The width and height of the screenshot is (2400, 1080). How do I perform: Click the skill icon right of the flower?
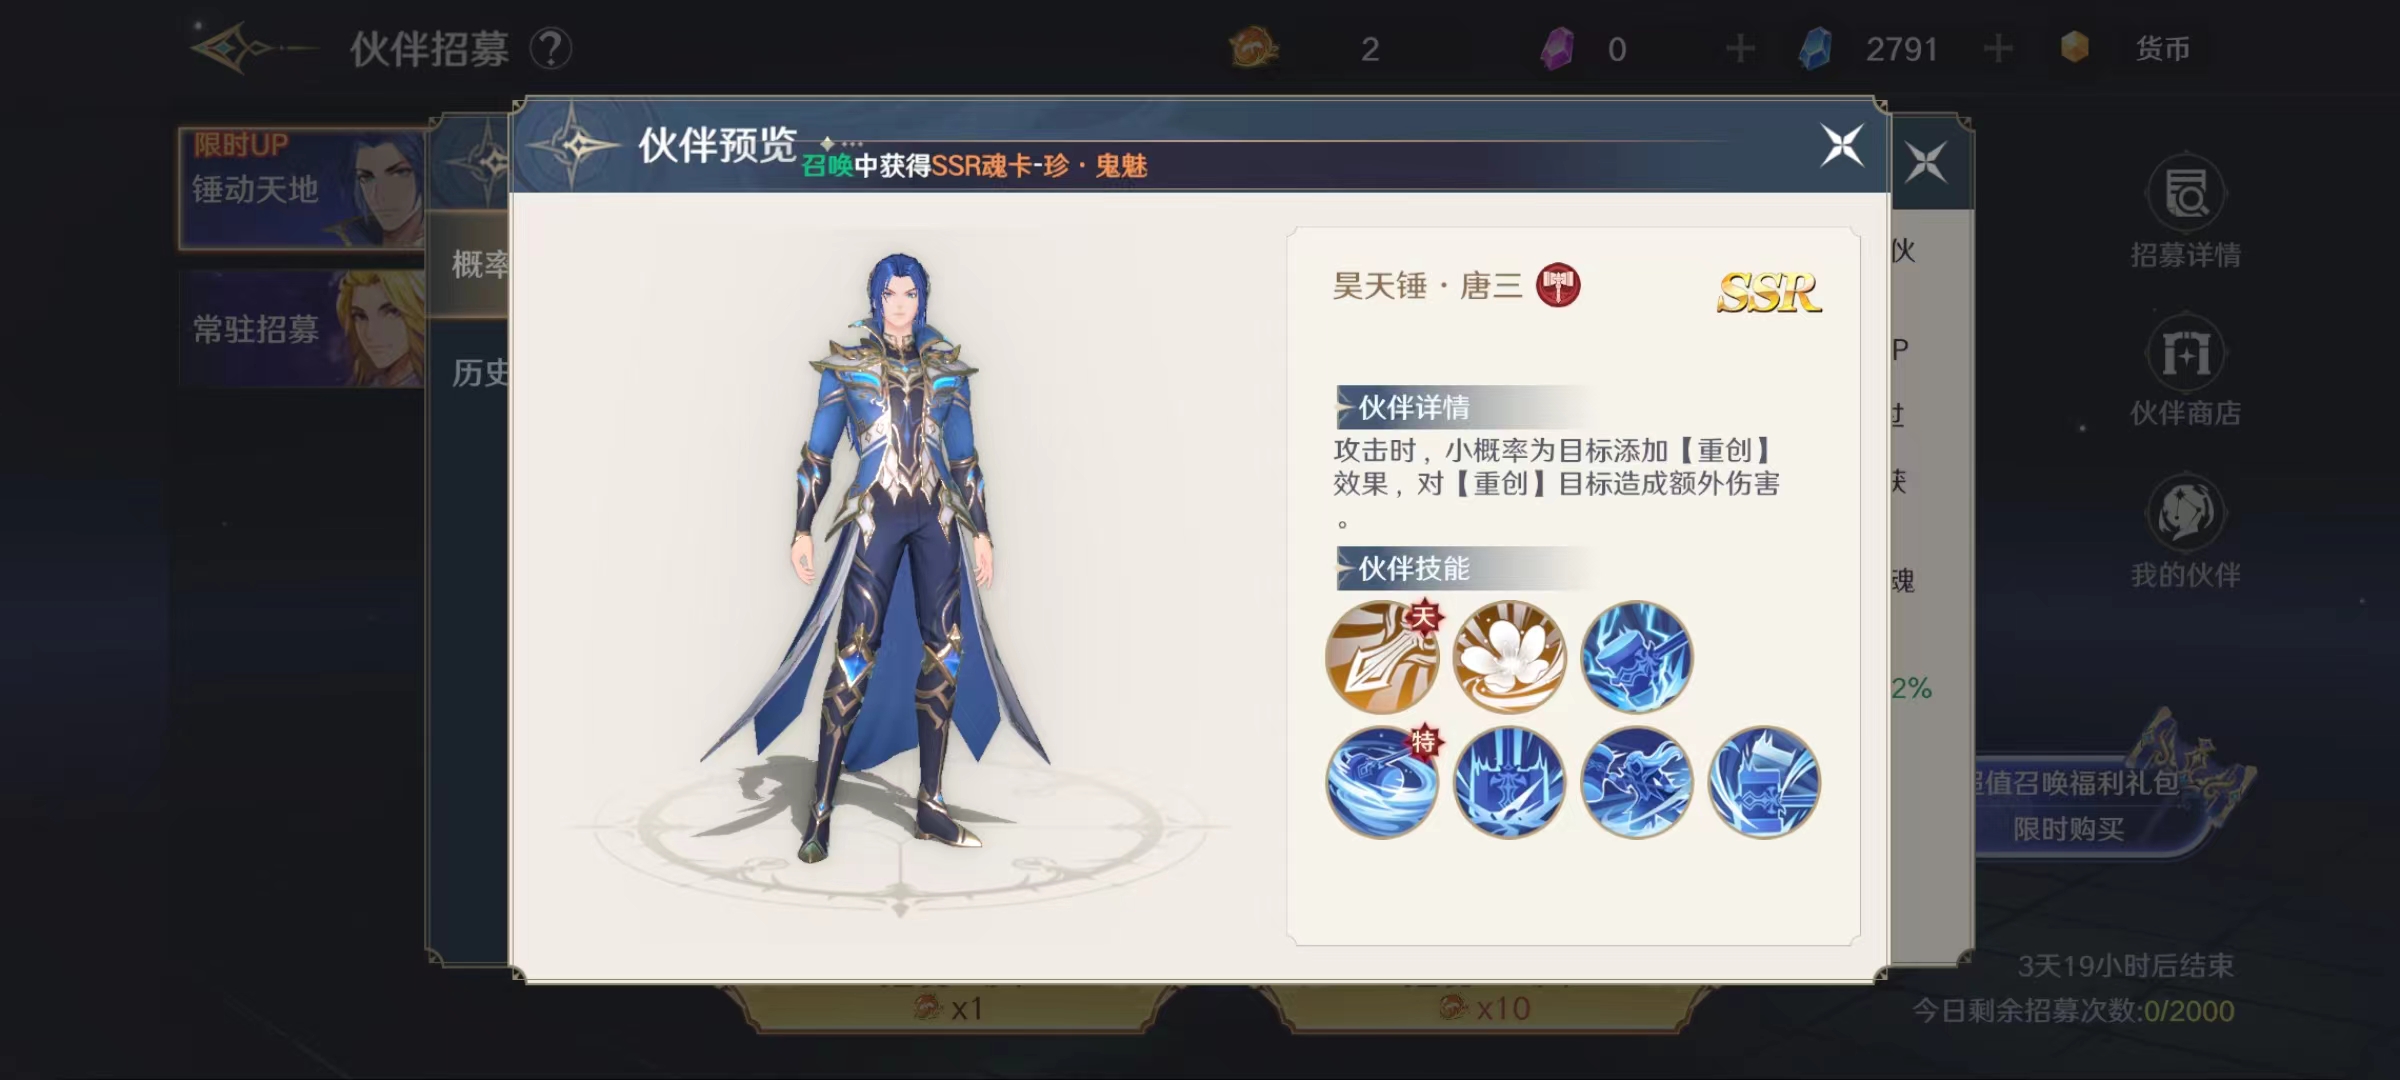click(1636, 657)
